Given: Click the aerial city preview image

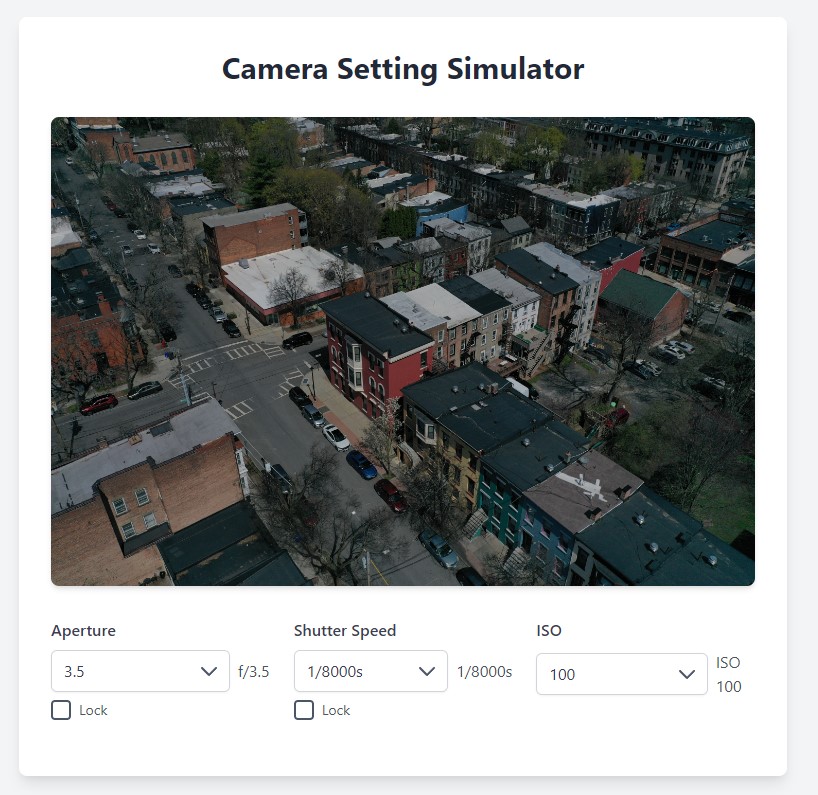Looking at the screenshot, I should pos(403,350).
